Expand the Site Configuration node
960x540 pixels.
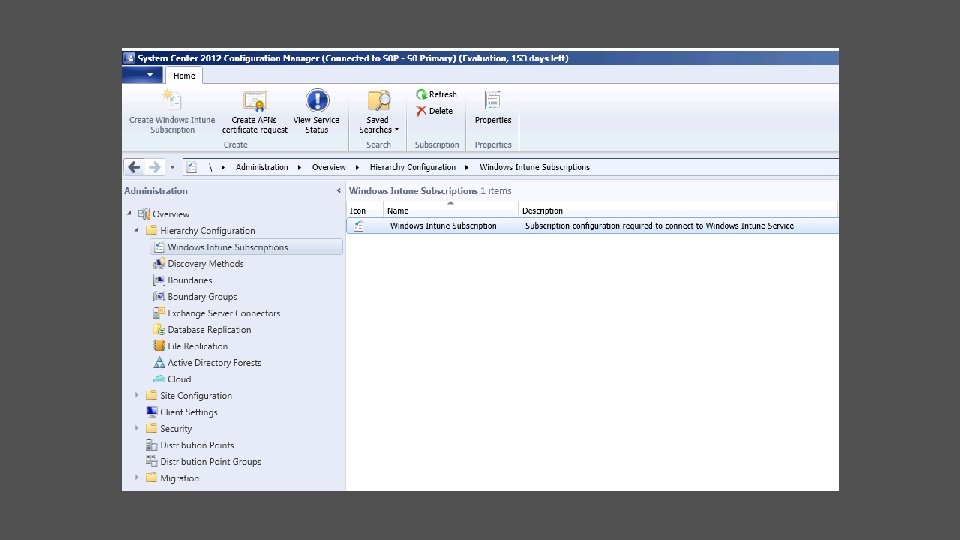pyautogui.click(x=137, y=396)
